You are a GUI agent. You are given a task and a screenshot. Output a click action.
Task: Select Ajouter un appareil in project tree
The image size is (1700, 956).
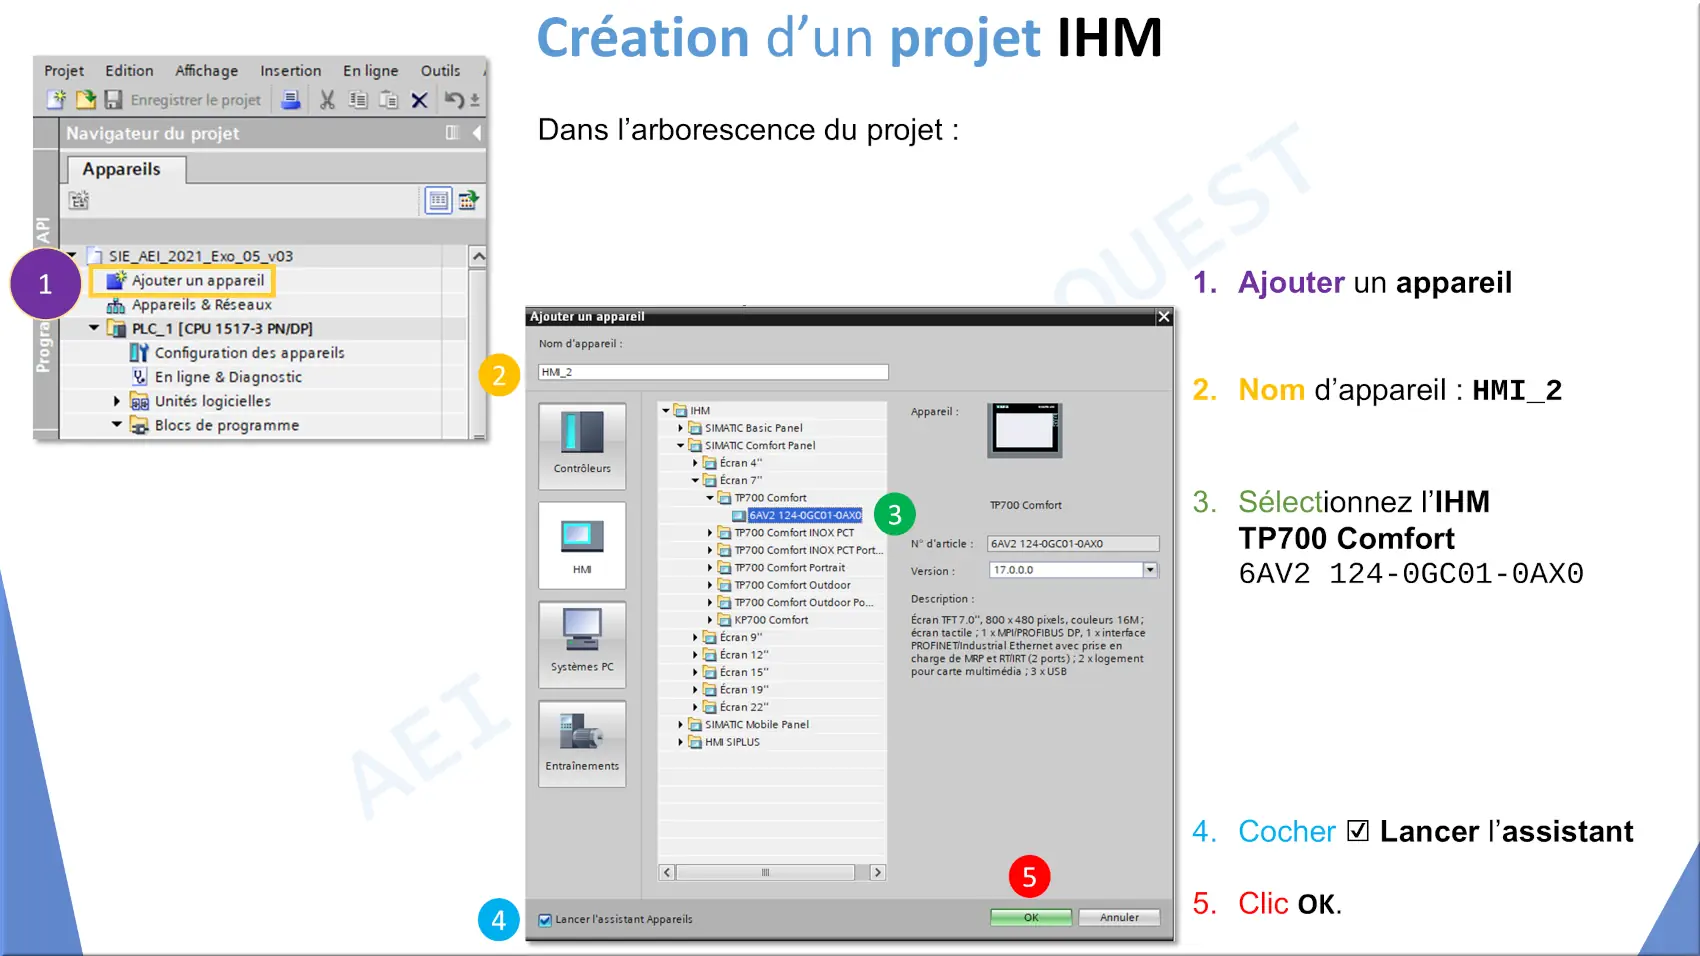(x=198, y=281)
